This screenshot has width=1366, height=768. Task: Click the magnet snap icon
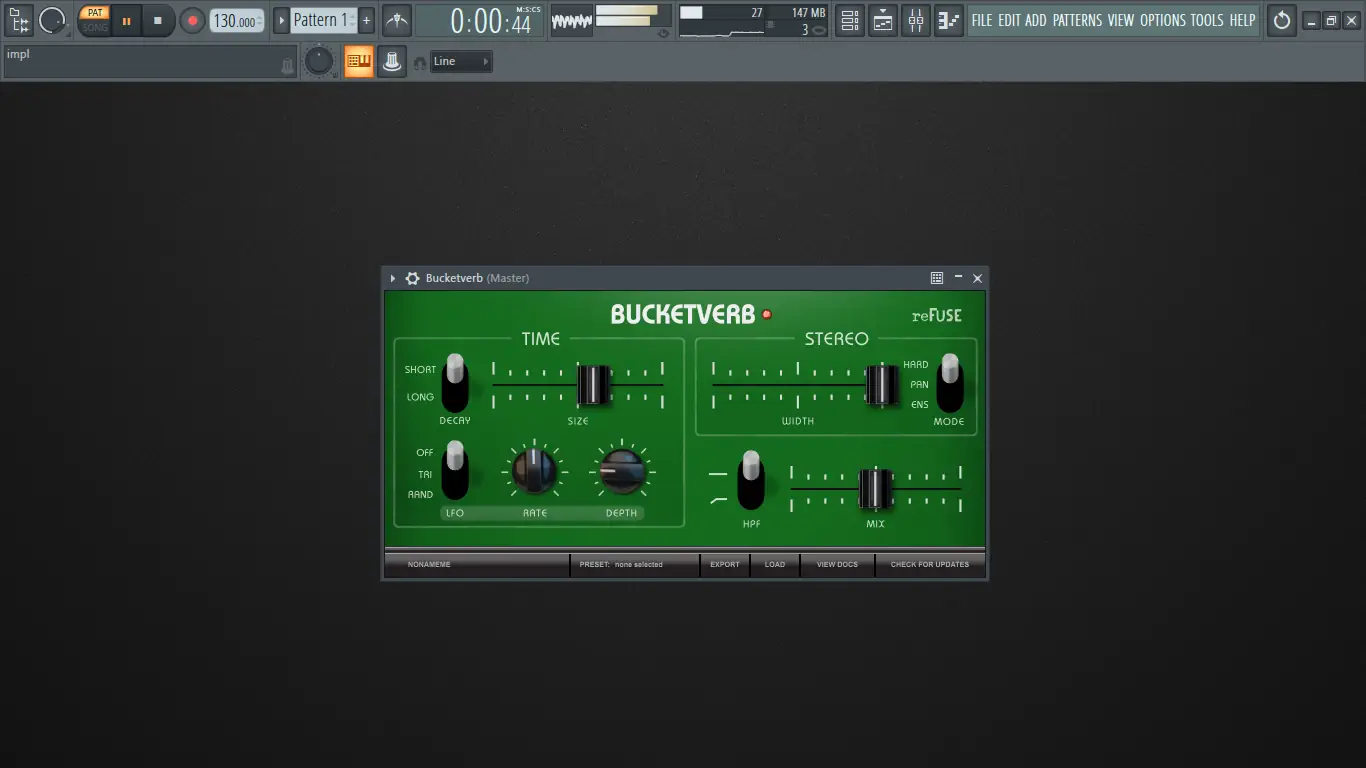pos(419,63)
